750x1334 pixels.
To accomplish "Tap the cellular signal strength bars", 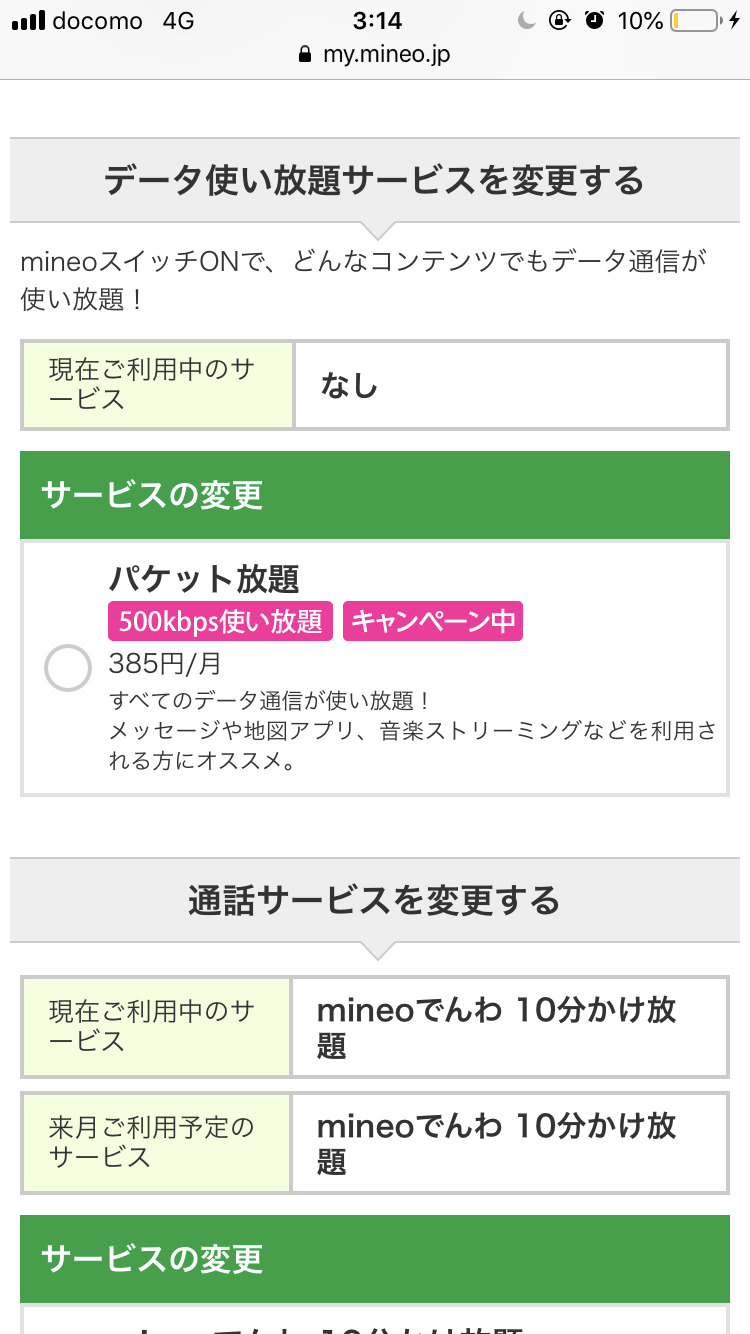I will click(28, 21).
